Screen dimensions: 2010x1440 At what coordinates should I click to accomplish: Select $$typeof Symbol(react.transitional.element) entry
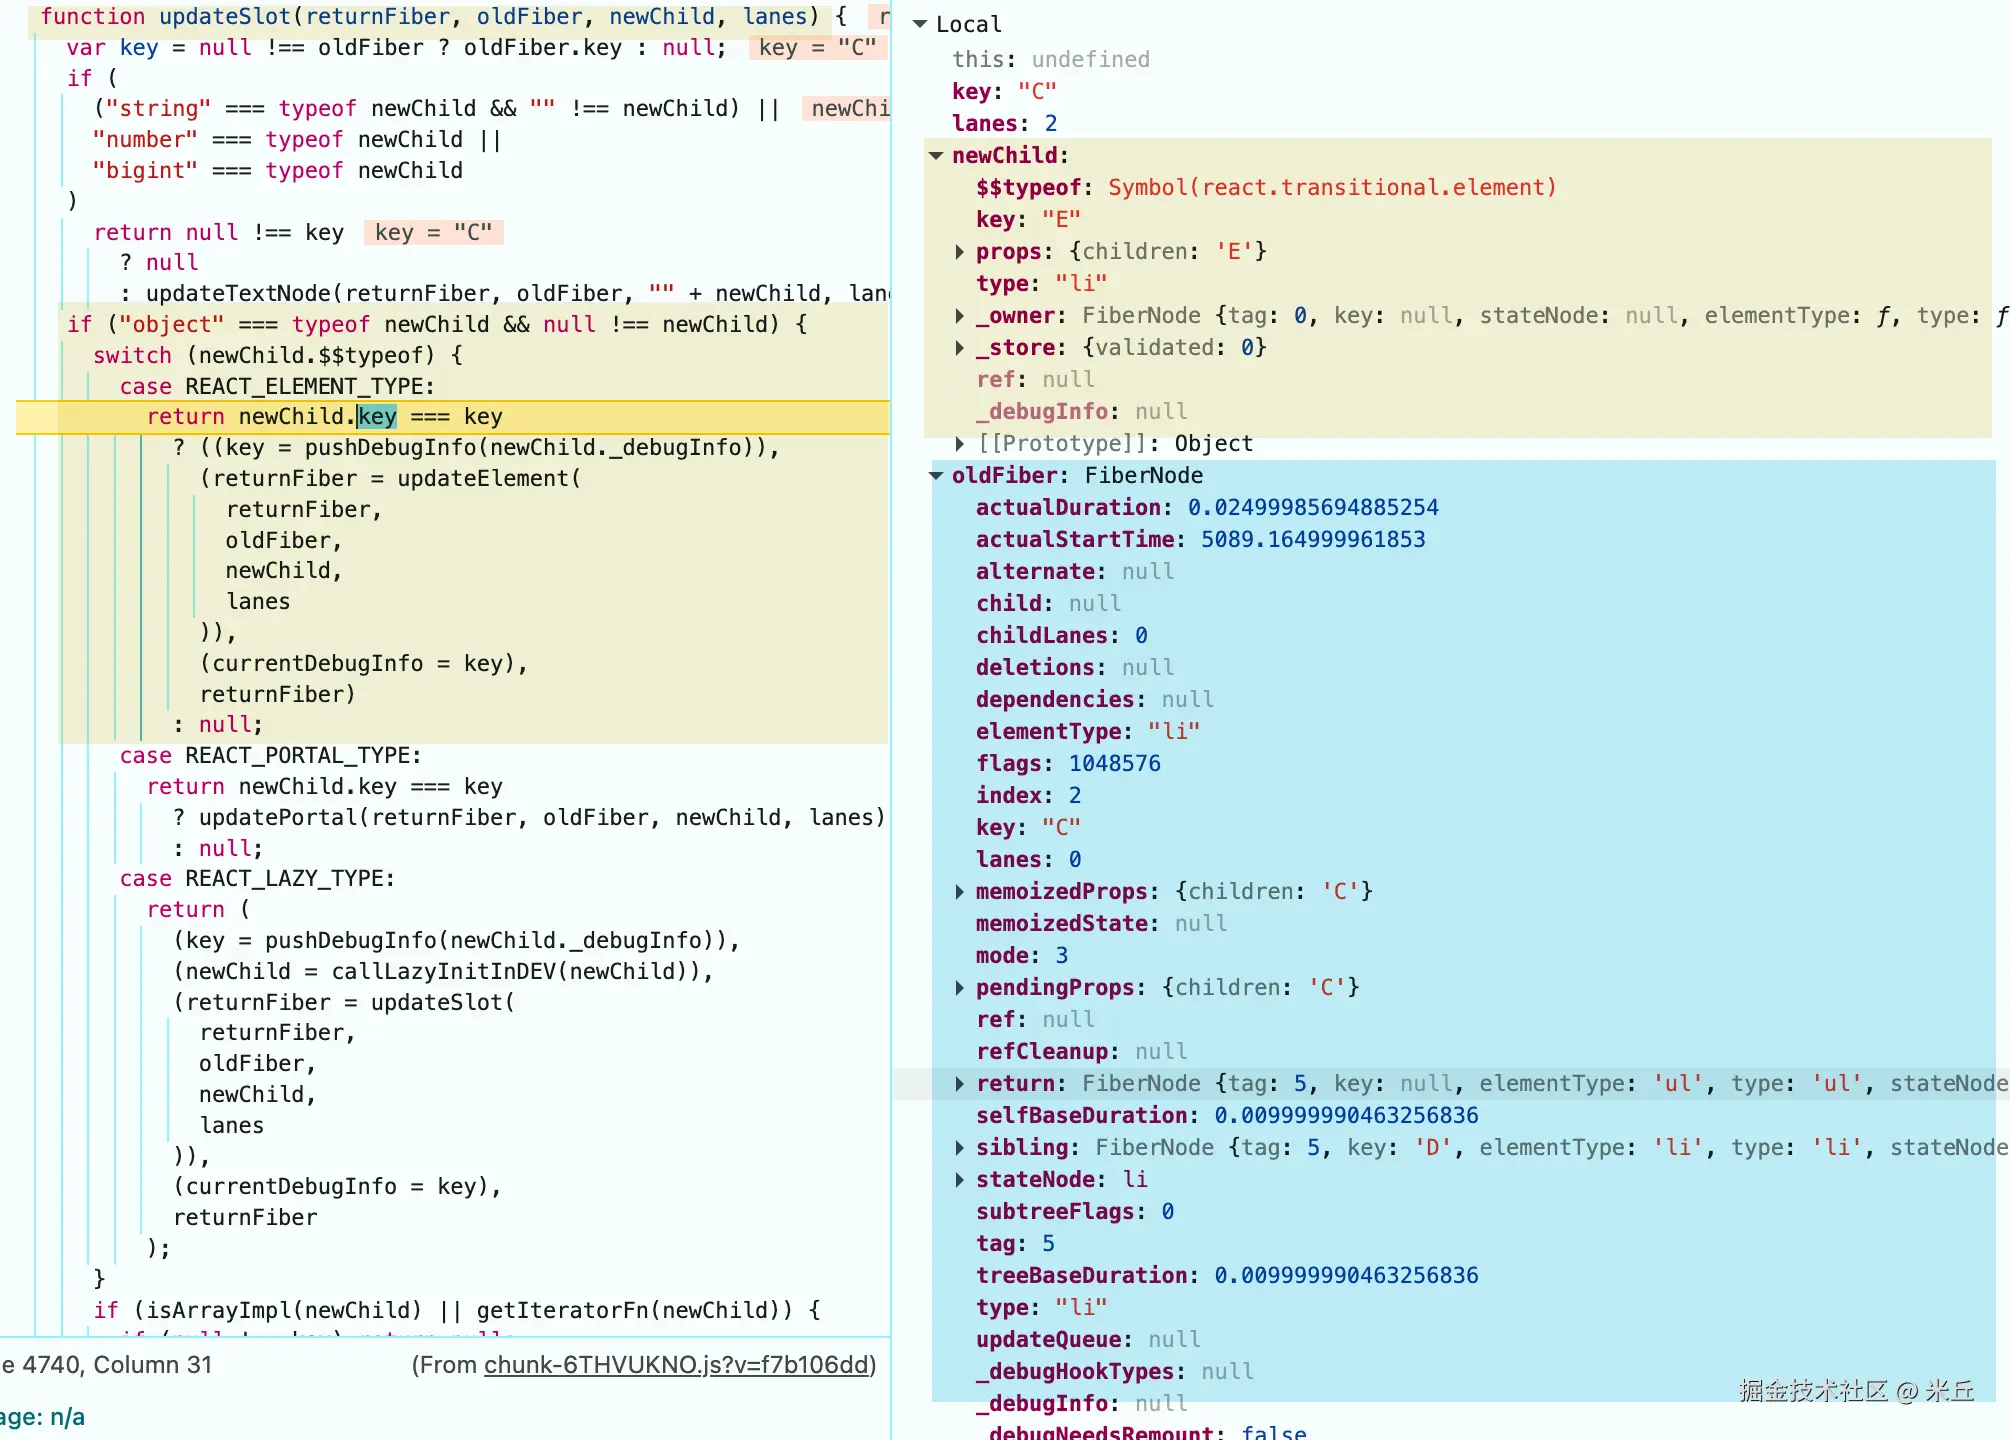1266,188
